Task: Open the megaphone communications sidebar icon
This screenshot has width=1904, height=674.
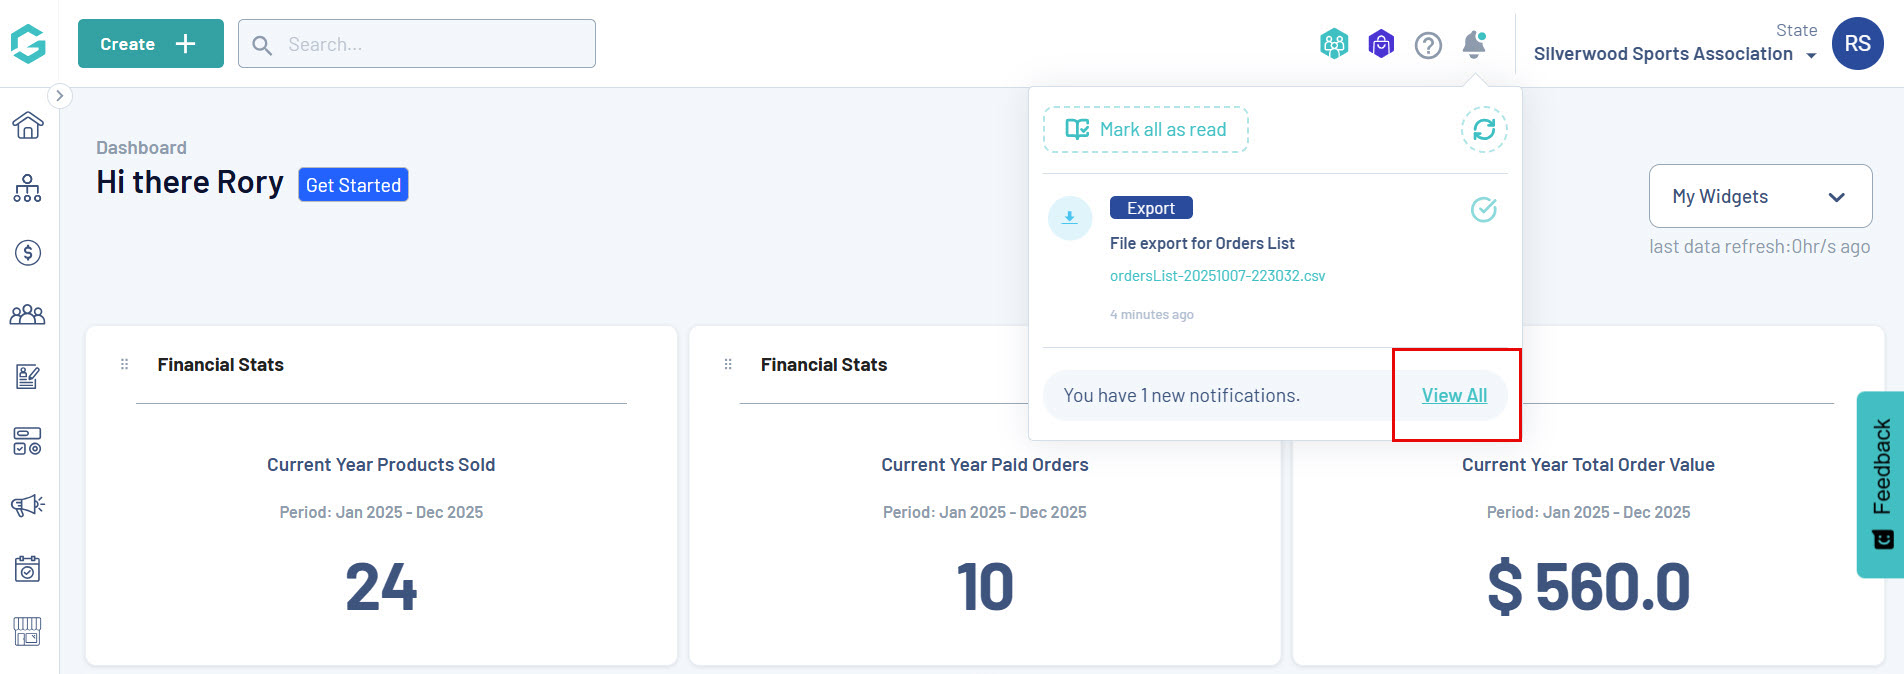Action: (28, 505)
